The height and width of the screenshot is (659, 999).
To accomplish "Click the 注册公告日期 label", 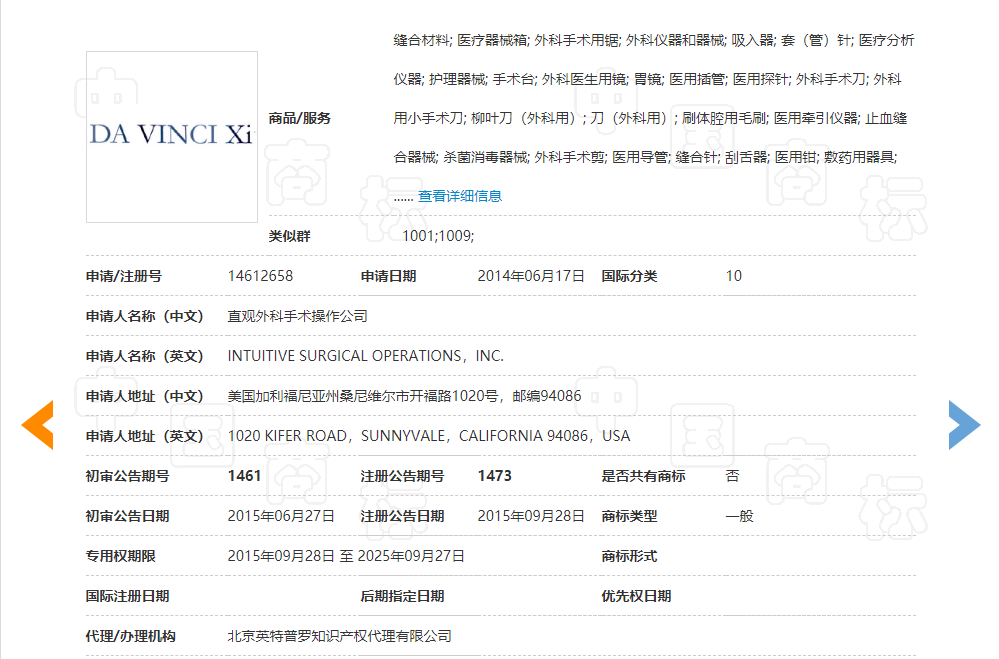I will coord(402,516).
